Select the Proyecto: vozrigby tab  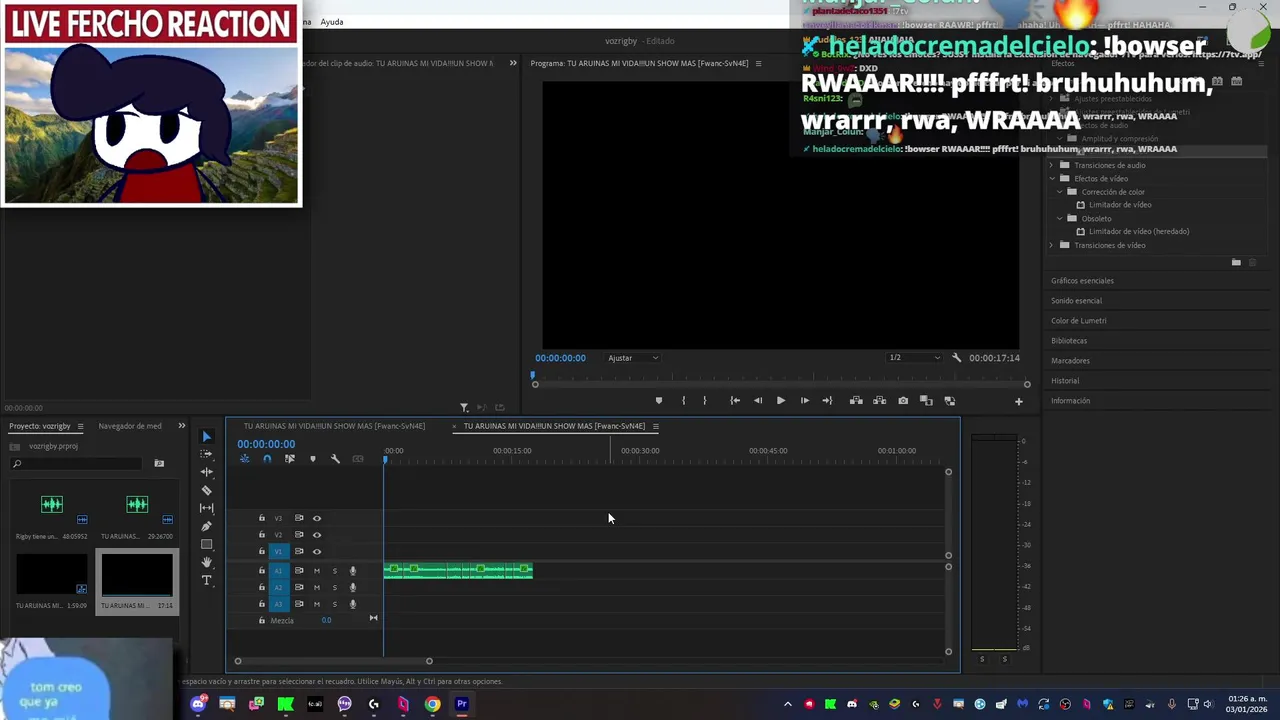click(40, 426)
